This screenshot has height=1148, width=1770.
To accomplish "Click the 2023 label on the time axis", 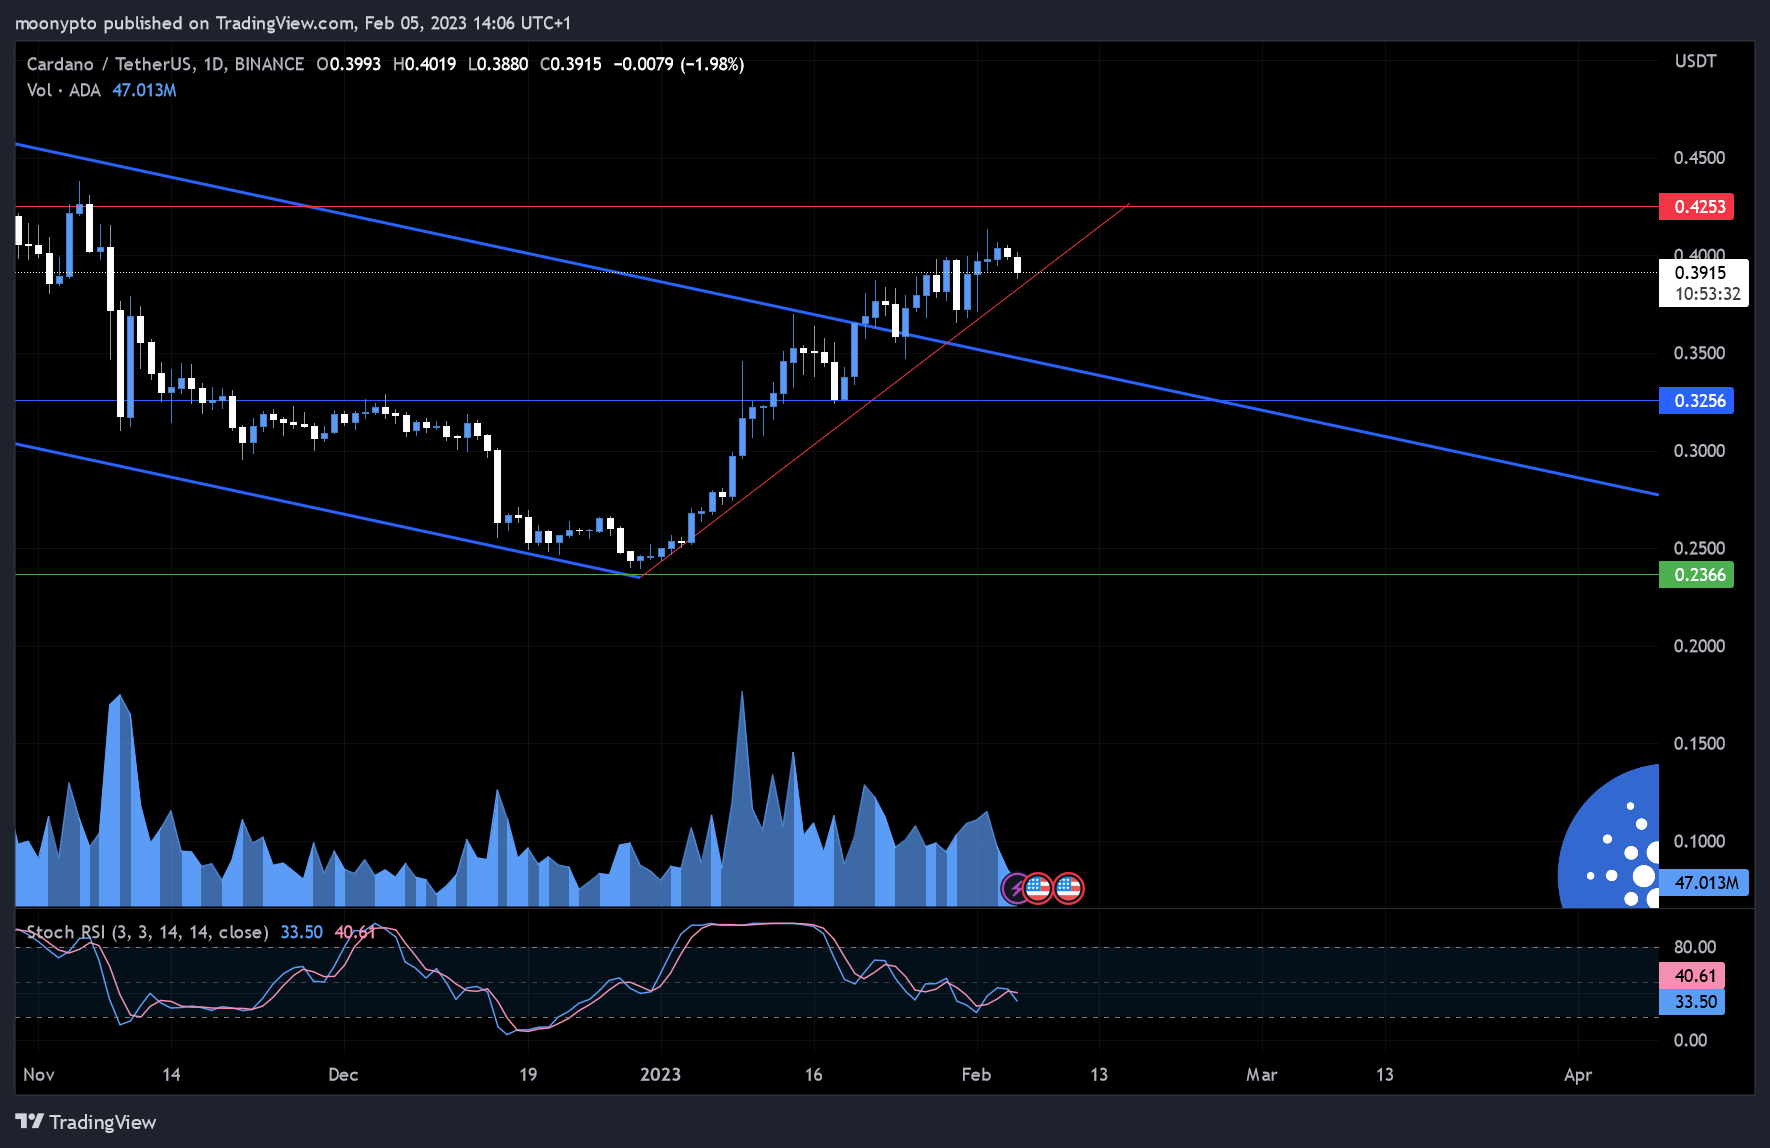I will click(660, 1074).
